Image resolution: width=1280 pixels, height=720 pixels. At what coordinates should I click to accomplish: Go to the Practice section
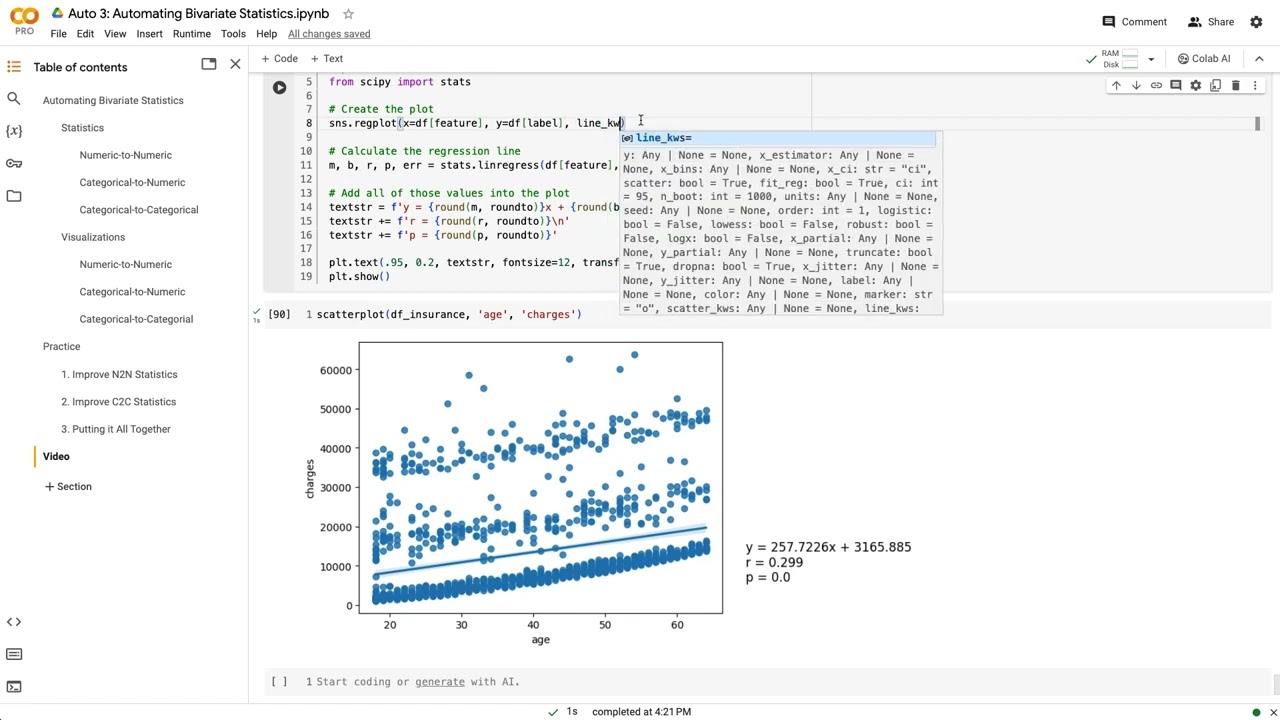tap(61, 346)
